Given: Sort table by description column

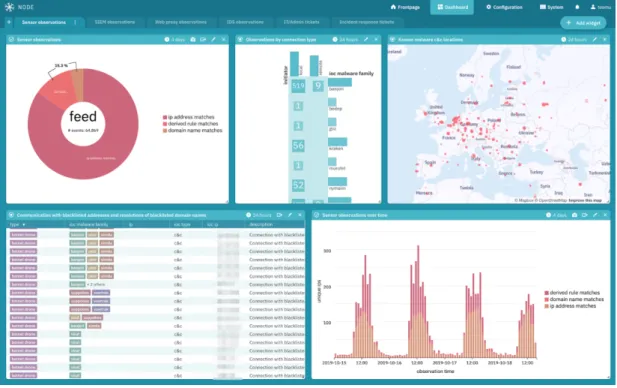Looking at the screenshot, I should tap(261, 225).
